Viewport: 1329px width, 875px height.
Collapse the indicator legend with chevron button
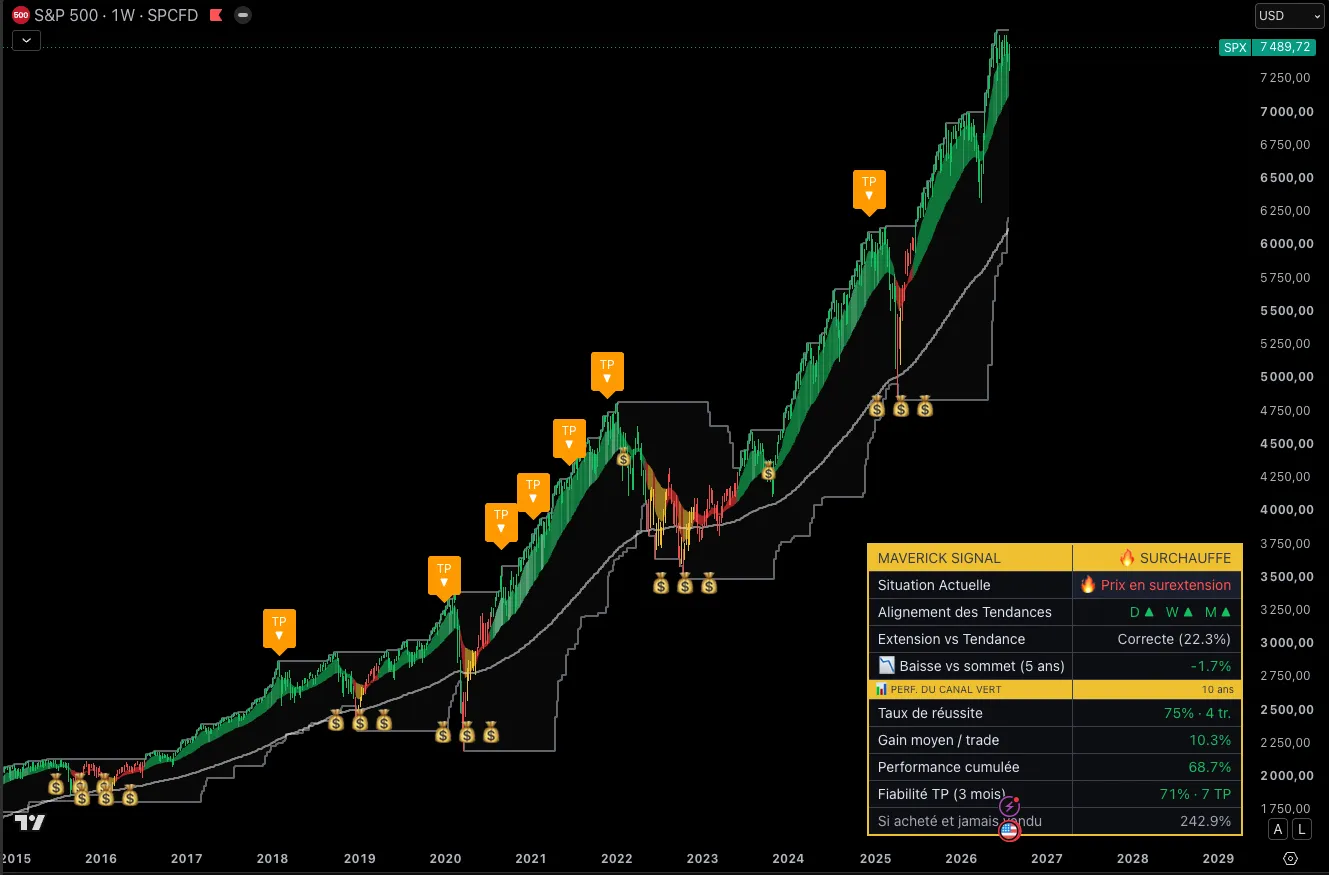point(26,41)
